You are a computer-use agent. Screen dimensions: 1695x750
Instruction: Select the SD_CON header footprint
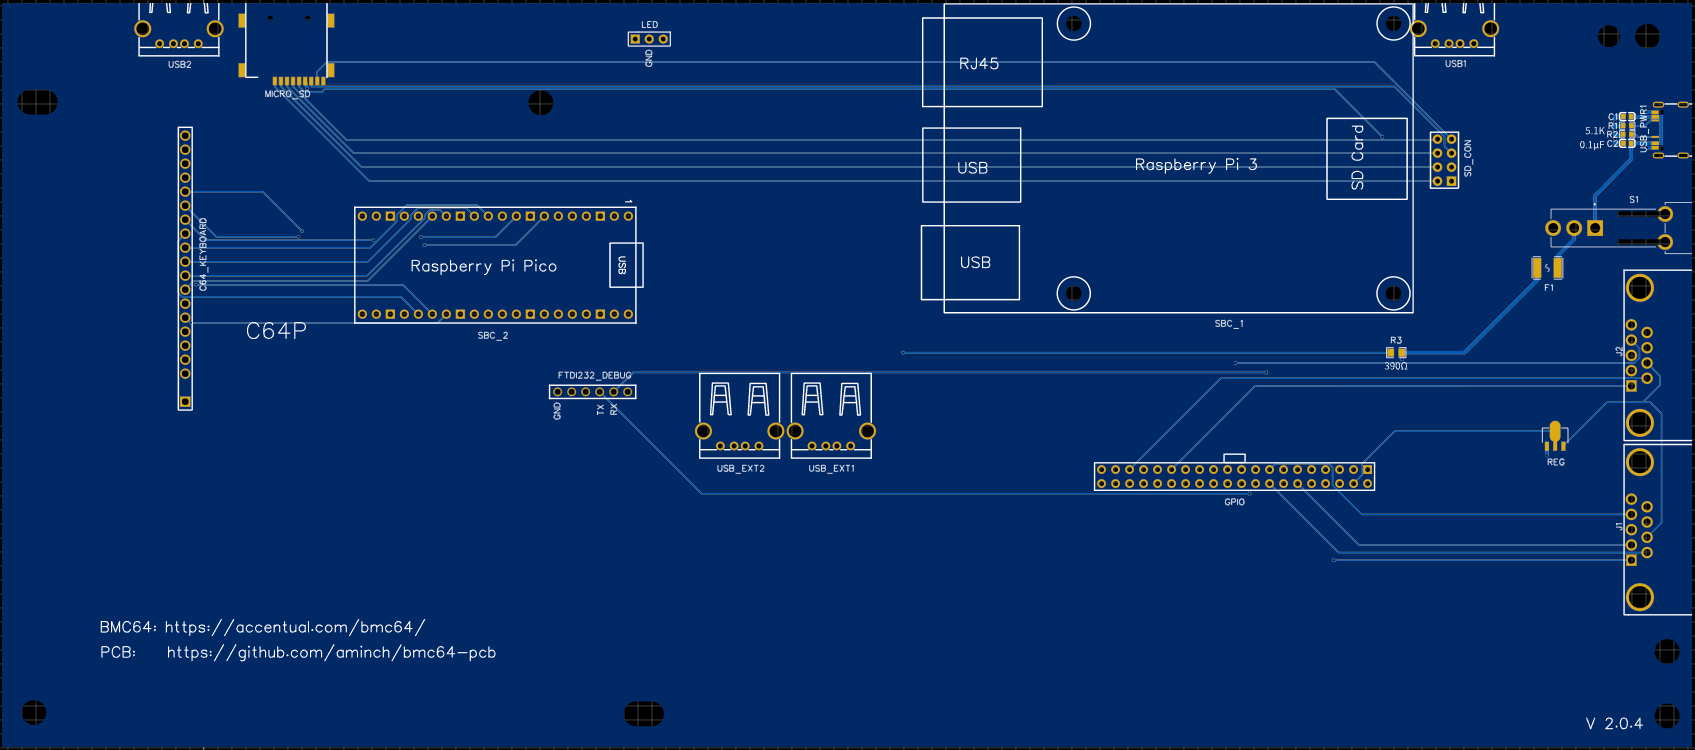pos(1444,160)
